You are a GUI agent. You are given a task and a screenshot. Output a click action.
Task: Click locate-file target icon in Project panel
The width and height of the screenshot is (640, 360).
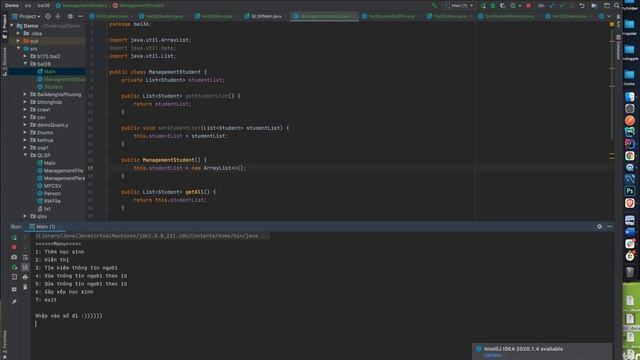(48, 16)
